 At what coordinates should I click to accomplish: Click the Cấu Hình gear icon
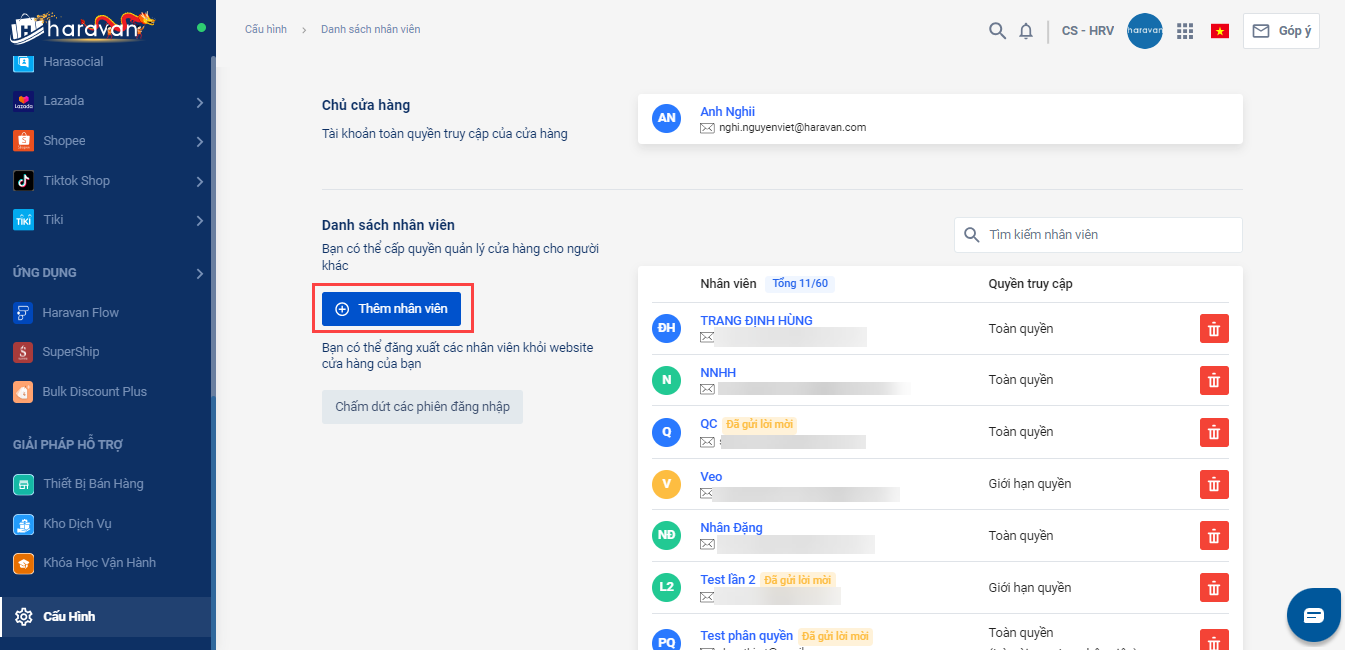pyautogui.click(x=24, y=617)
